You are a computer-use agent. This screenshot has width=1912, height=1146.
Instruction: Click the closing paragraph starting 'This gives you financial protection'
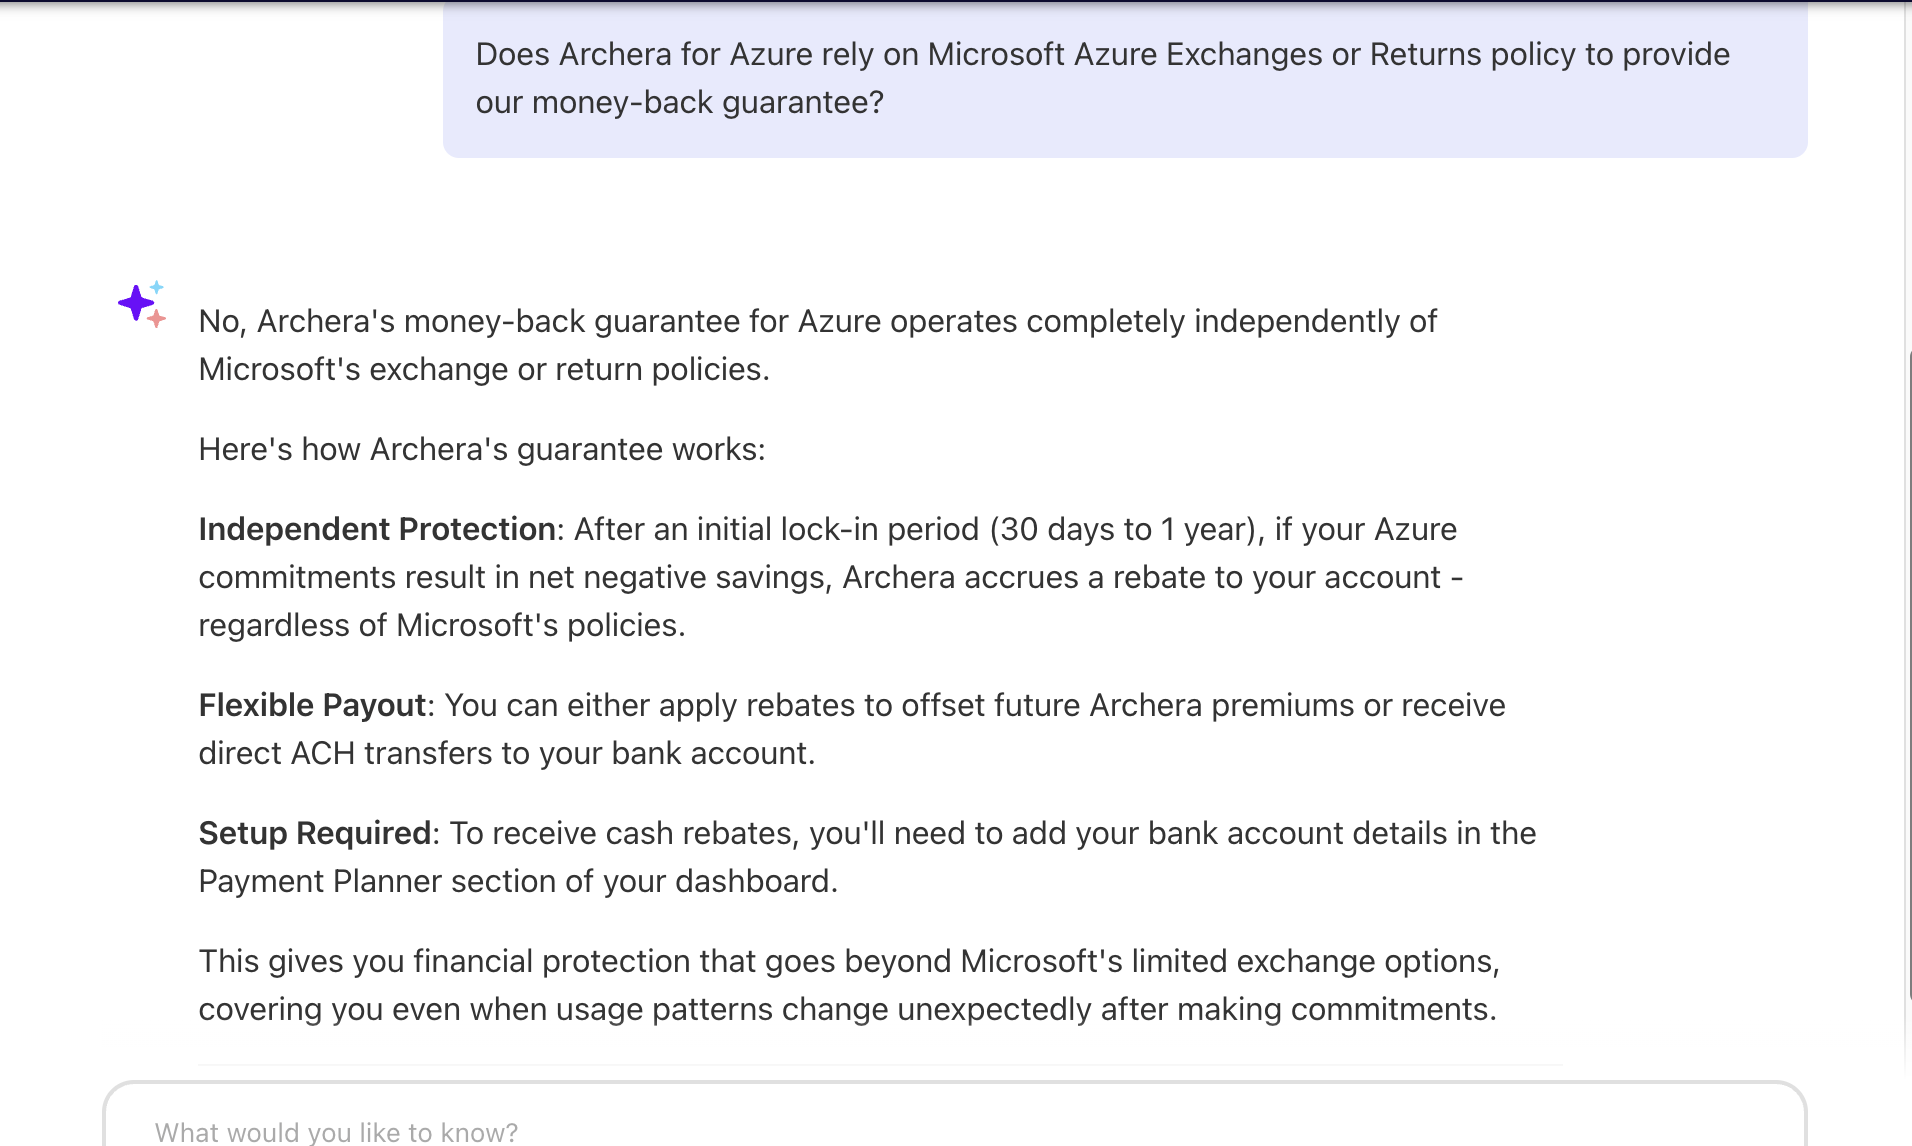coord(849,985)
